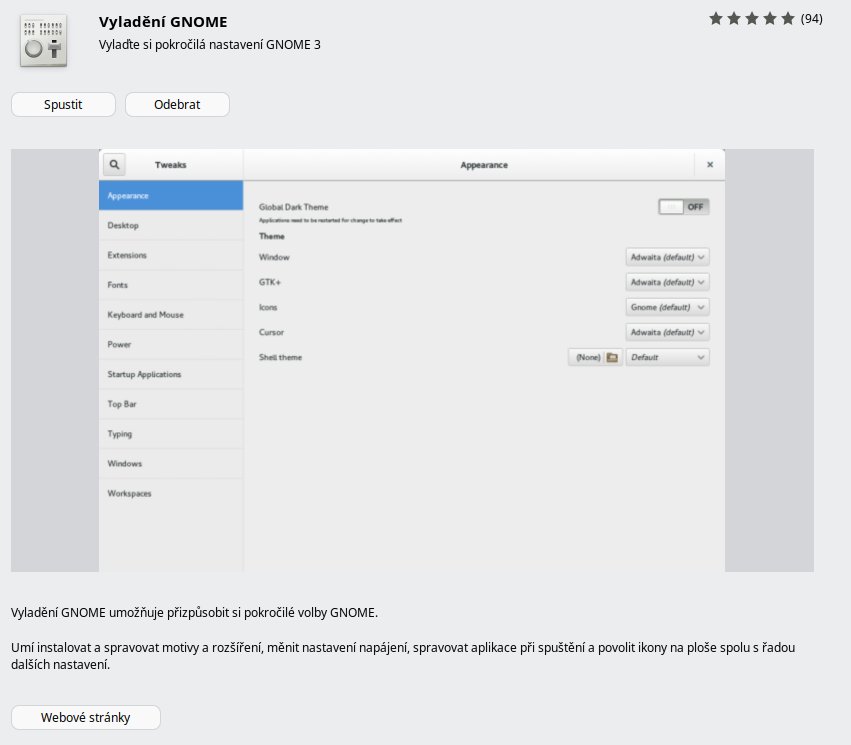Open the Webové stránky website button
This screenshot has width=851, height=745.
86,717
